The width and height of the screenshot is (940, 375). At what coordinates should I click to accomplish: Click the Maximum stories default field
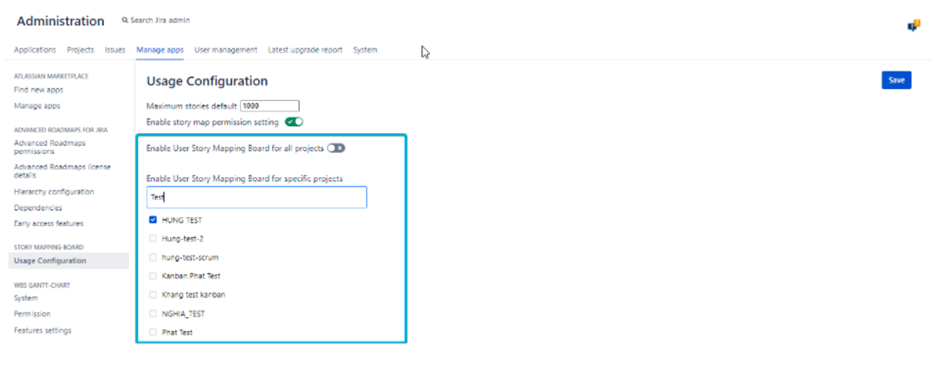(270, 106)
